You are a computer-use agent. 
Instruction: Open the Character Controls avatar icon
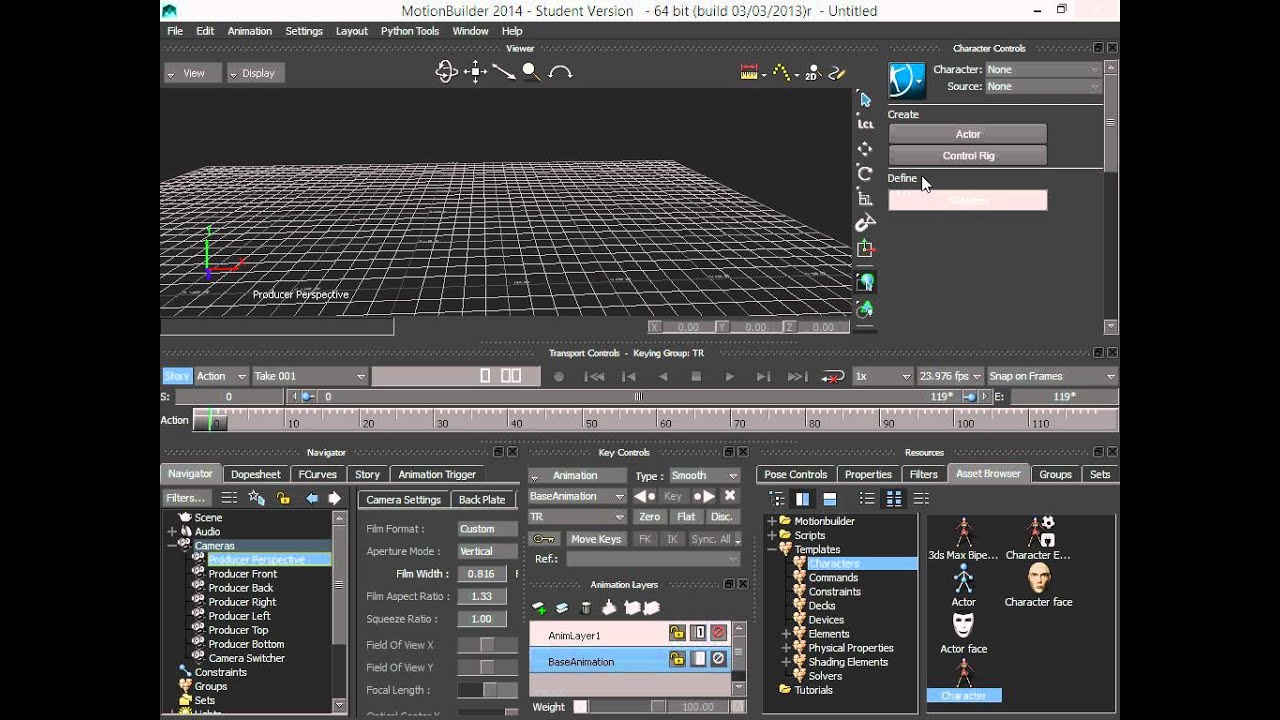click(907, 79)
